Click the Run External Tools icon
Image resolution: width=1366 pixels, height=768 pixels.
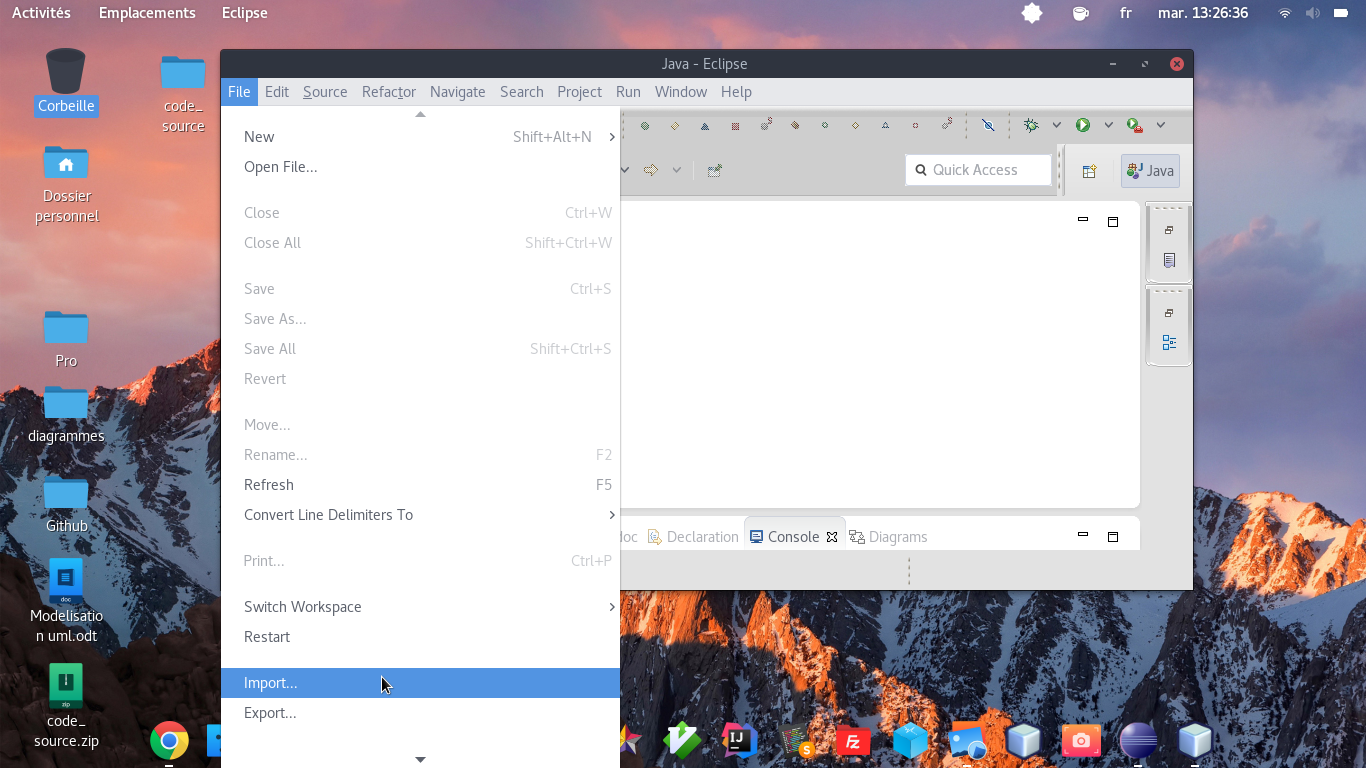[1134, 125]
